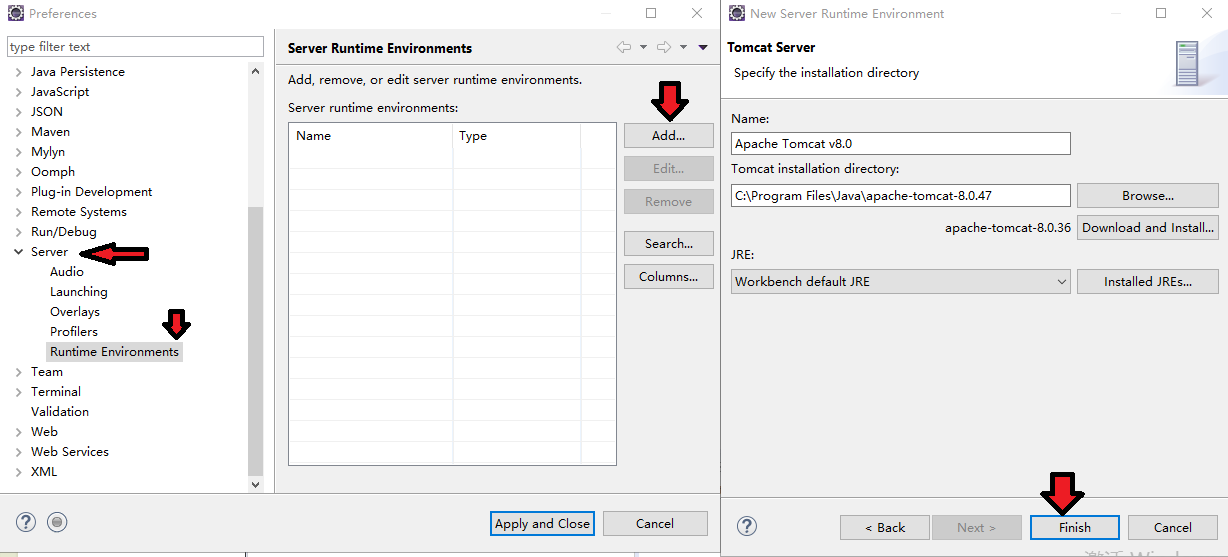
Task: Select the Web Services preference label
Action: point(70,452)
